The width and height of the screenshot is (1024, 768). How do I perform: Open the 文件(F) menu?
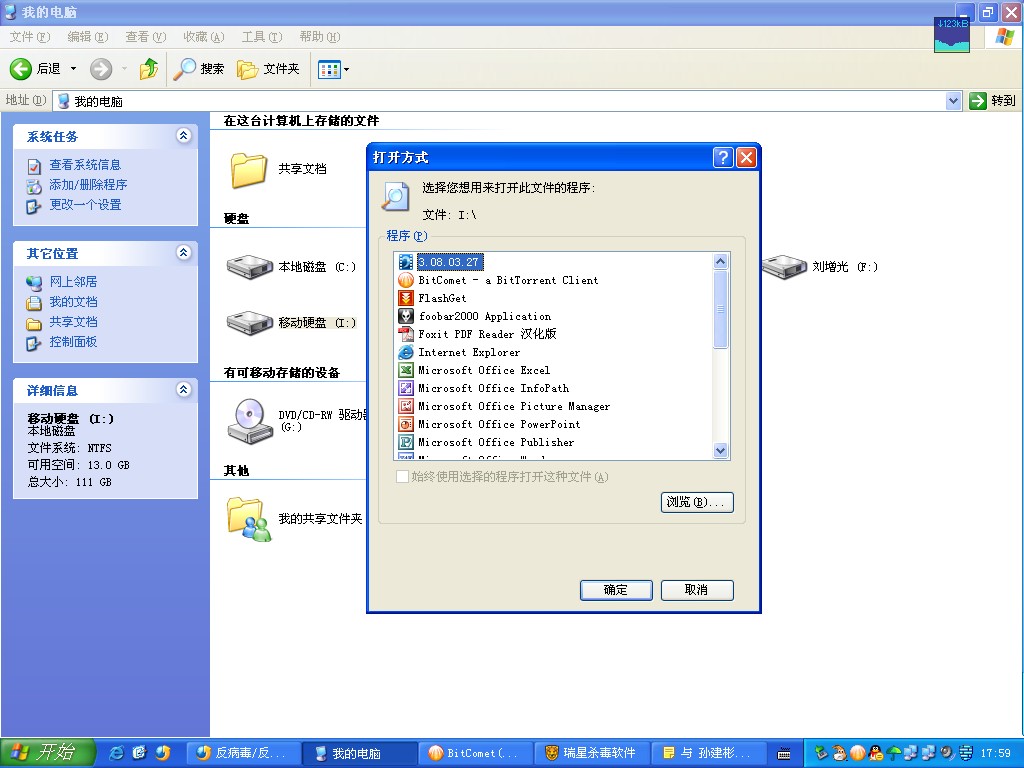click(x=29, y=37)
